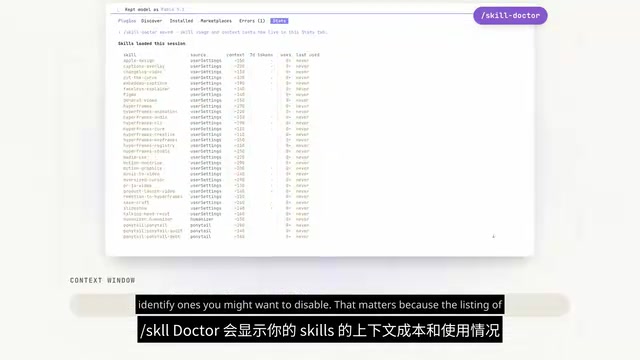Select the hyperframes-registry skill row
Image resolution: width=640 pixels, height=360 pixels.
(216, 145)
